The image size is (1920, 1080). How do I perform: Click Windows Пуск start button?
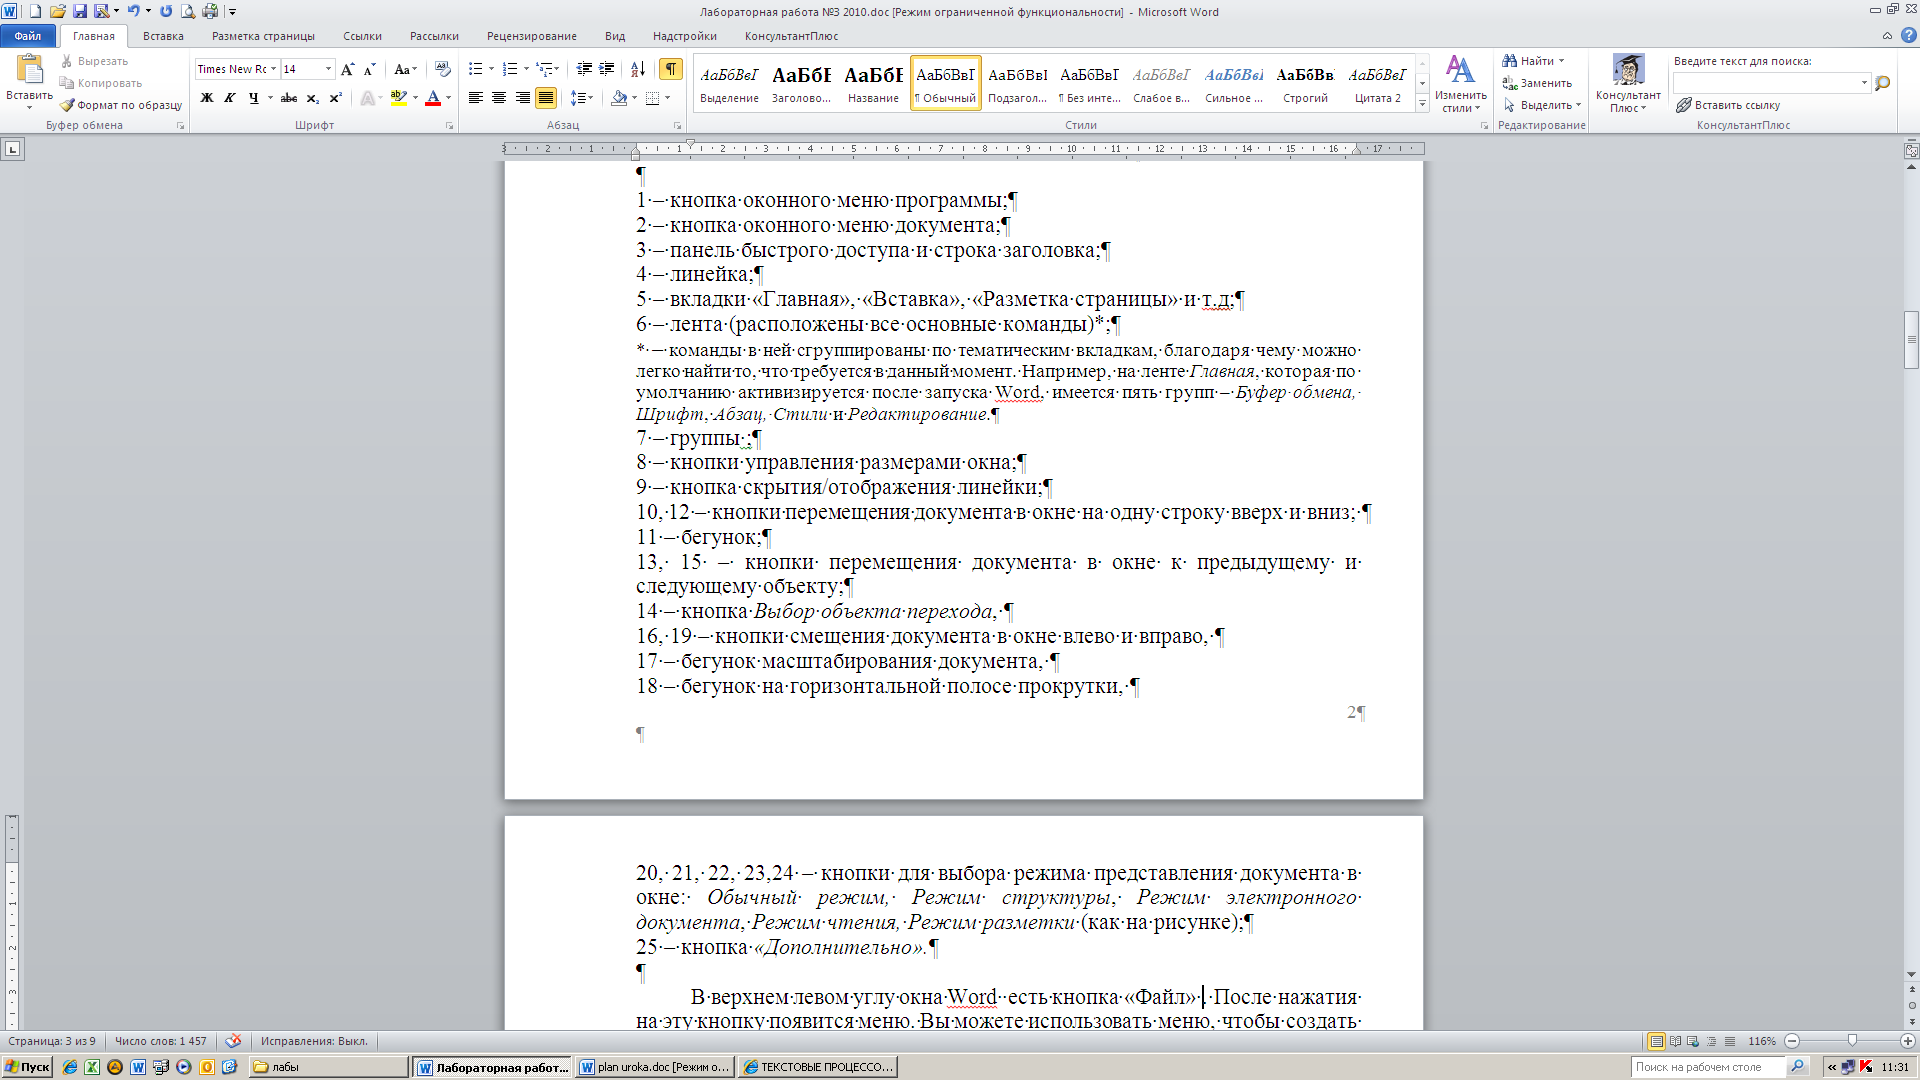point(27,1067)
